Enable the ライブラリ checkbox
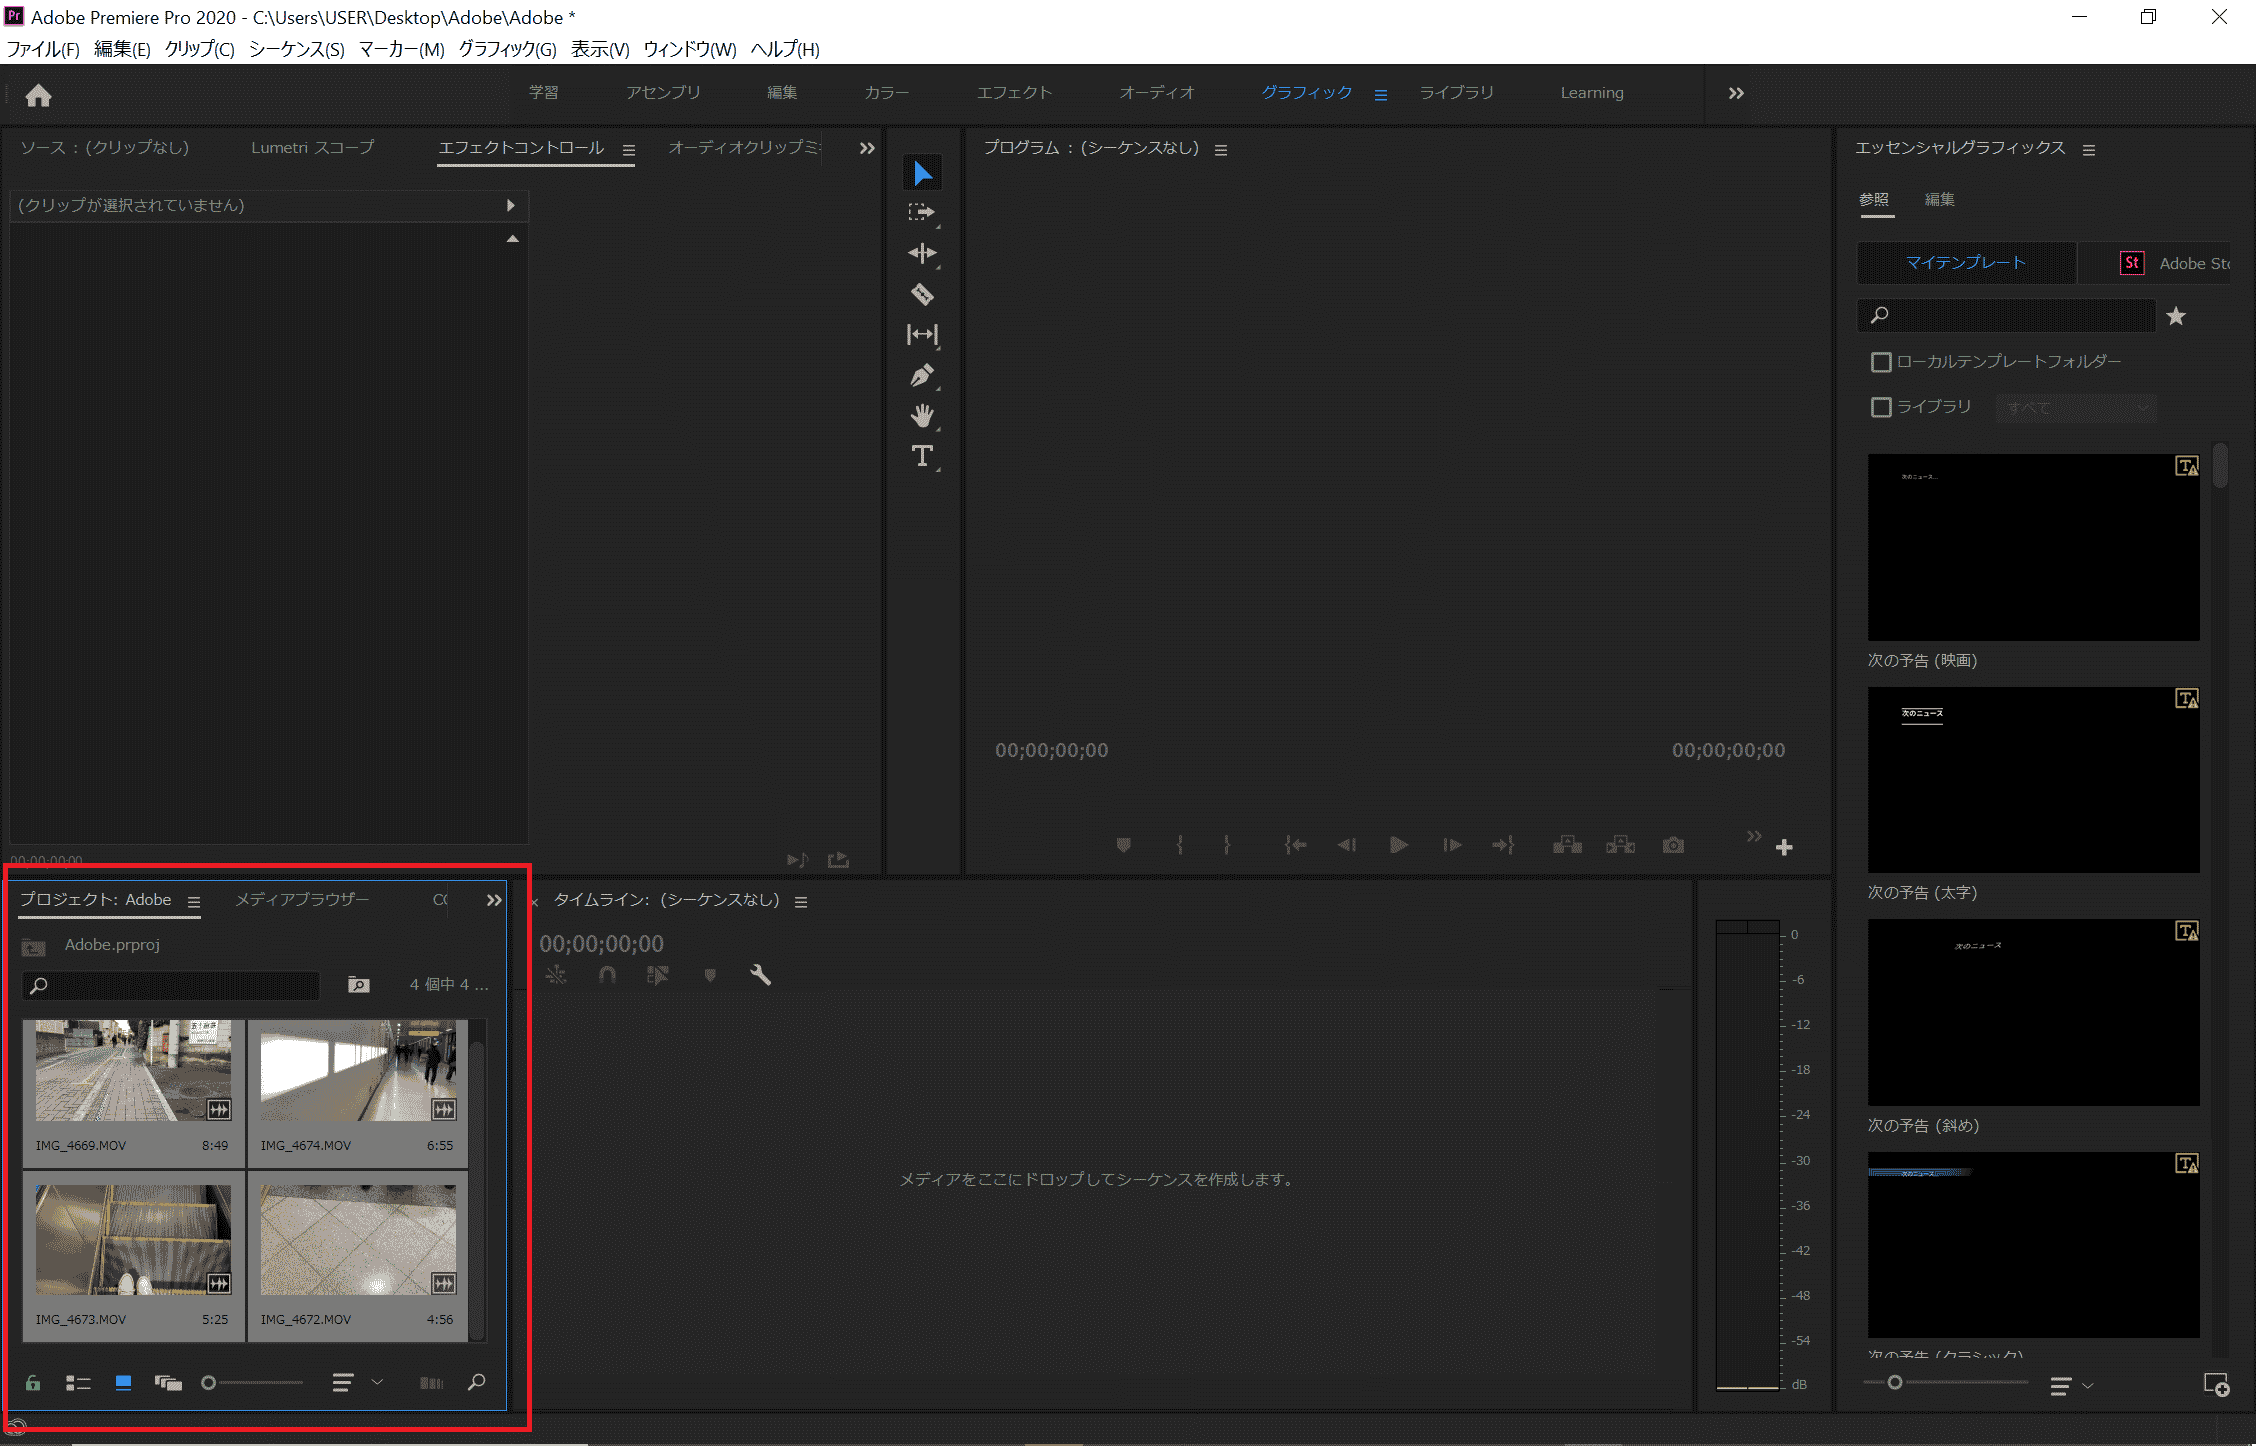This screenshot has width=2256, height=1446. pyautogui.click(x=1881, y=407)
